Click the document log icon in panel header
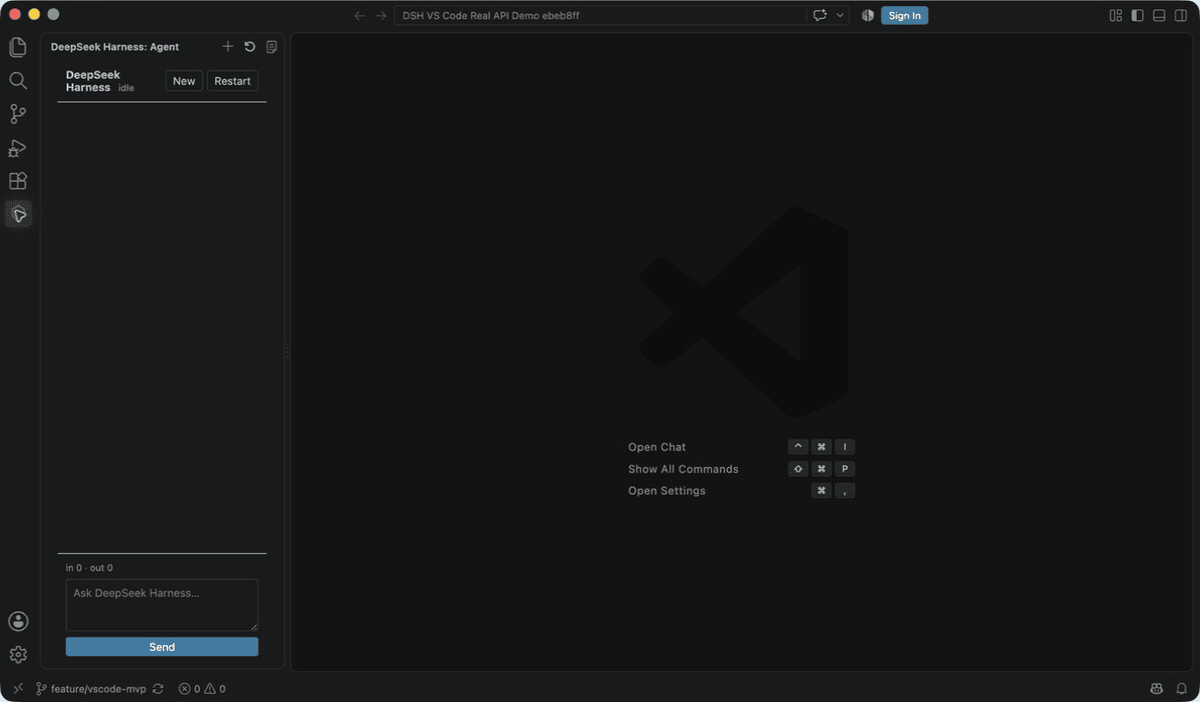The image size is (1200, 702). (x=272, y=47)
